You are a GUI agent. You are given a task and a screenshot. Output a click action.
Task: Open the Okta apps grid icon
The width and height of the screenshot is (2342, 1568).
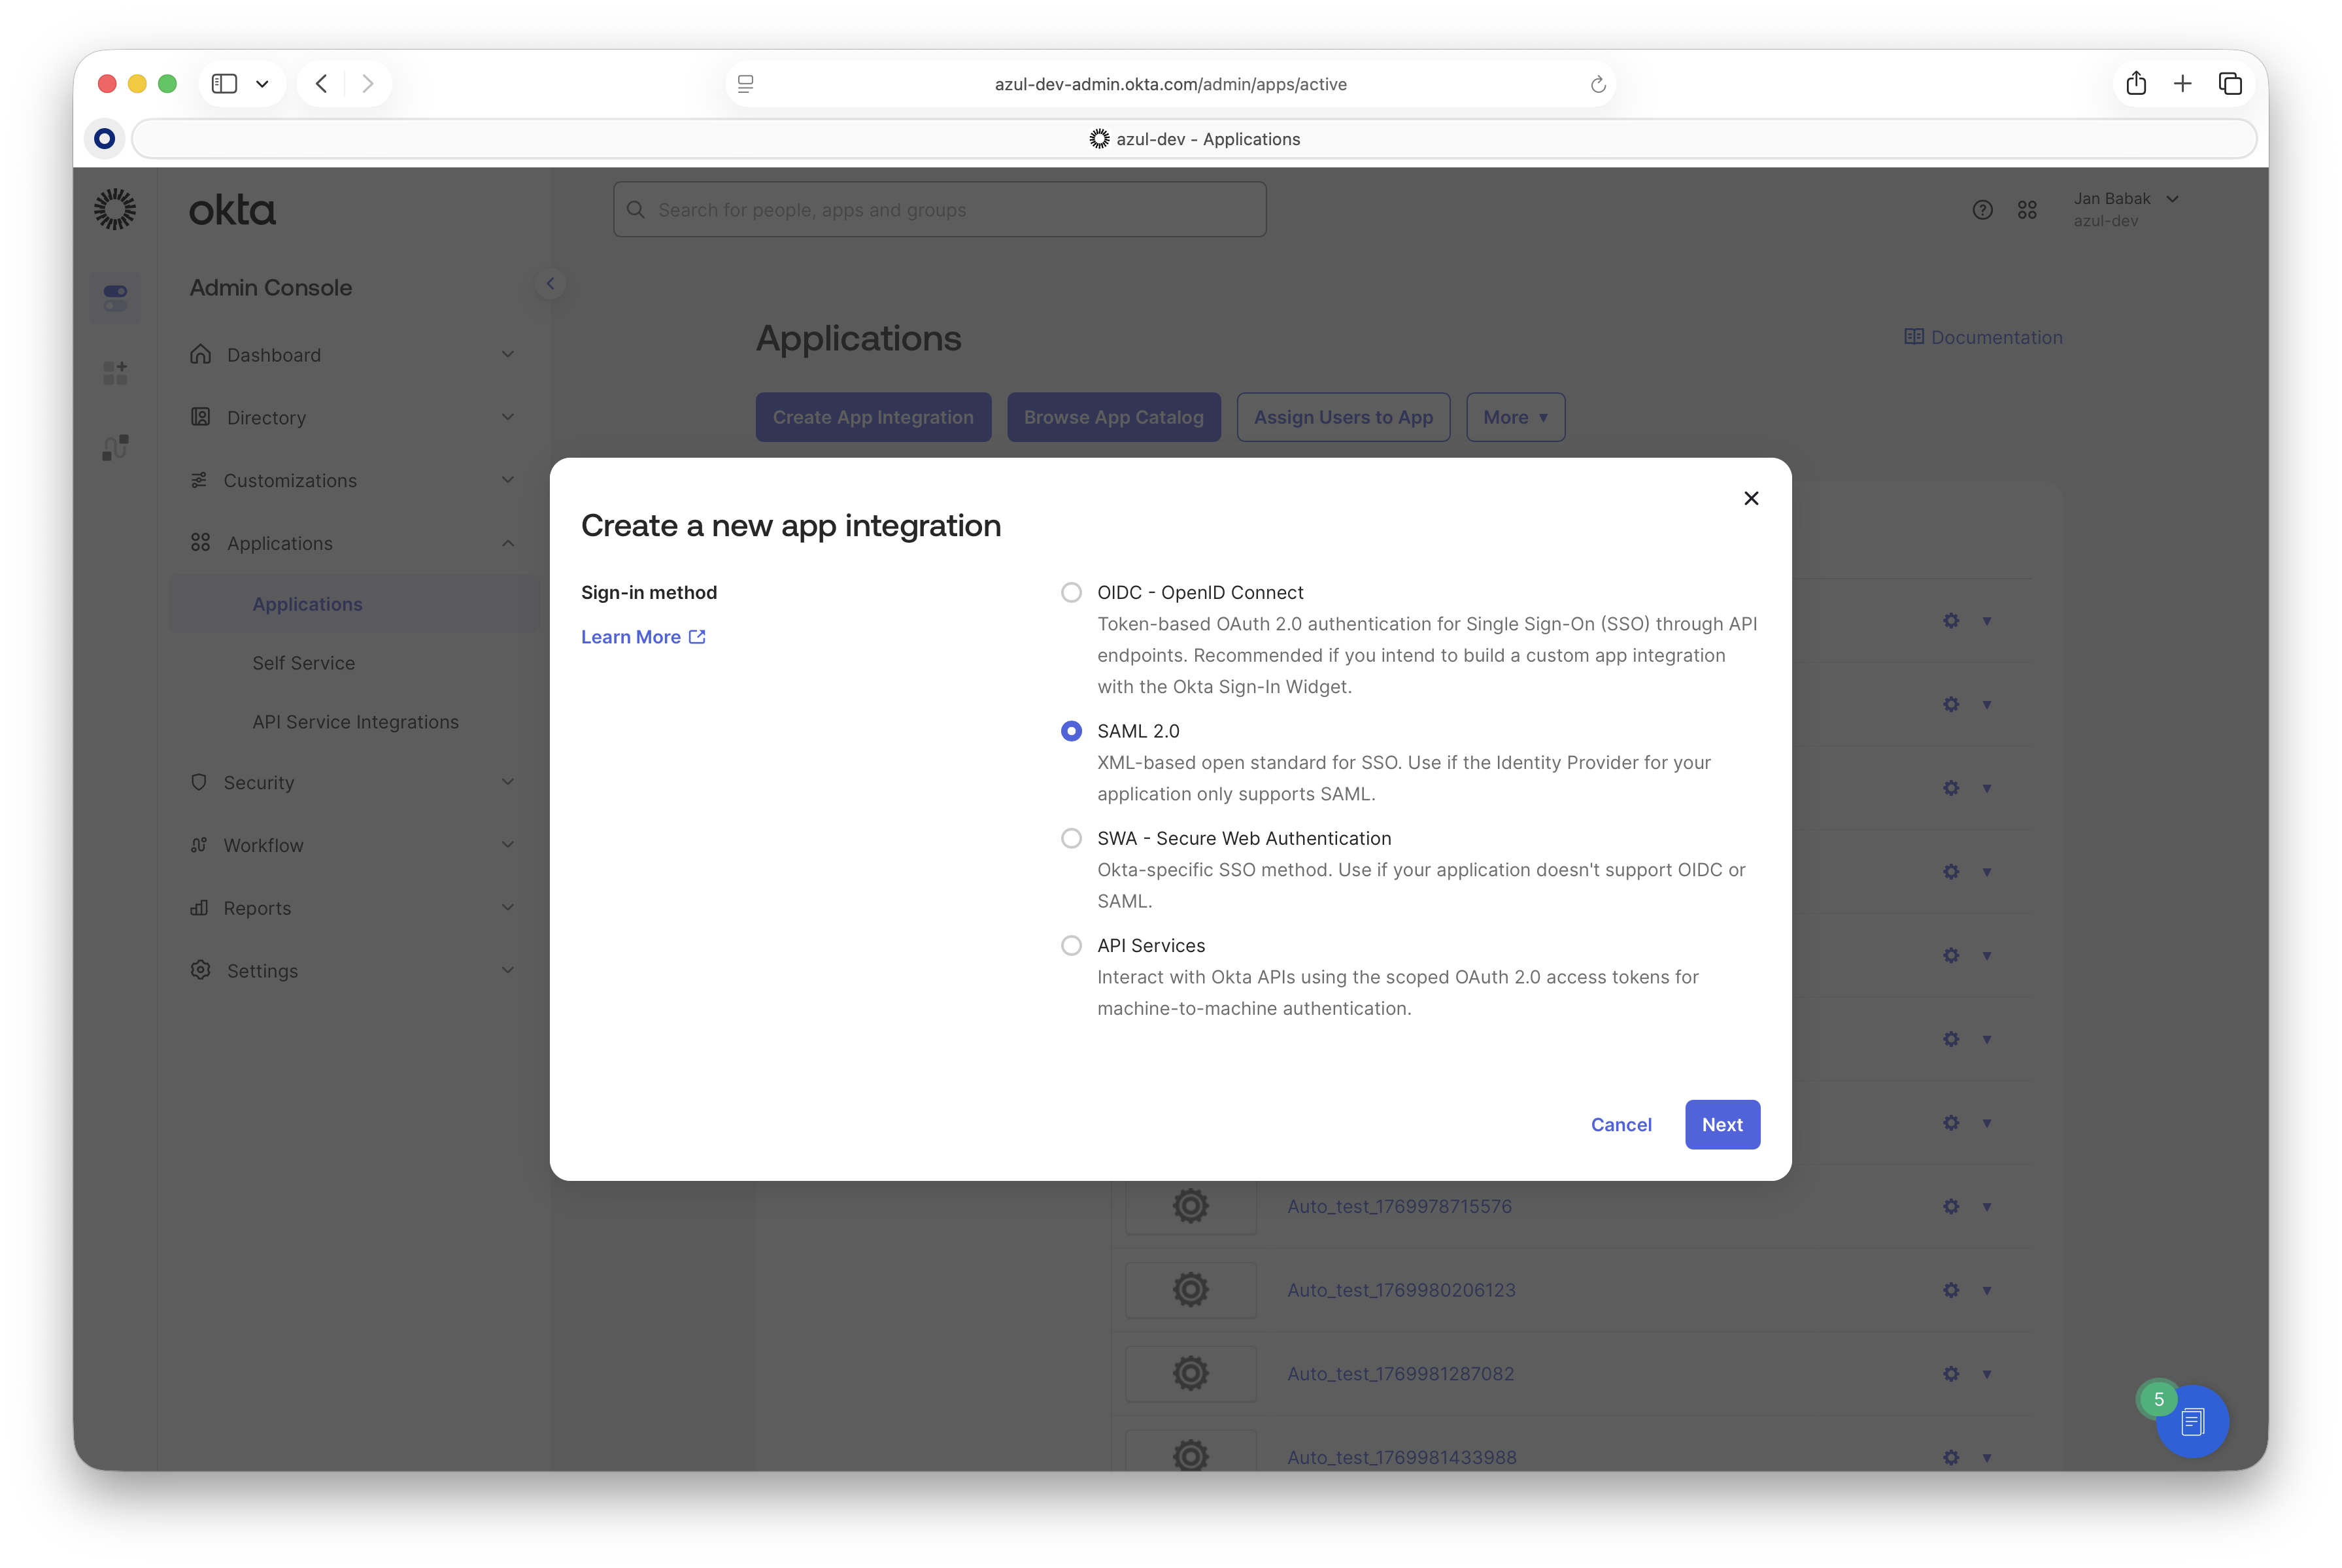(x=2027, y=210)
